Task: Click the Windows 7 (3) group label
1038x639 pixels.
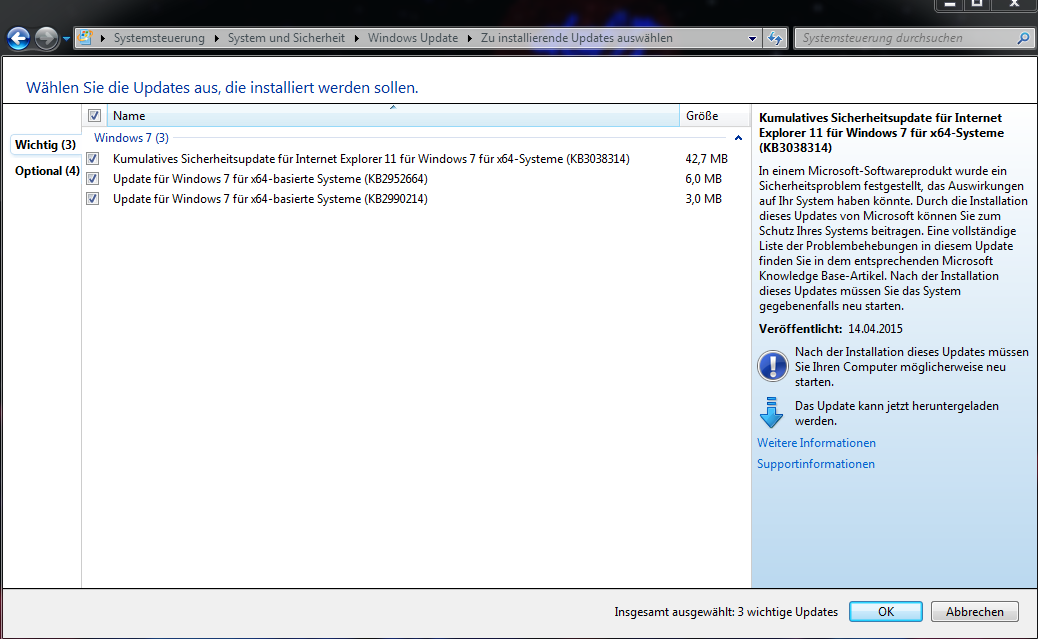Action: click(x=131, y=138)
